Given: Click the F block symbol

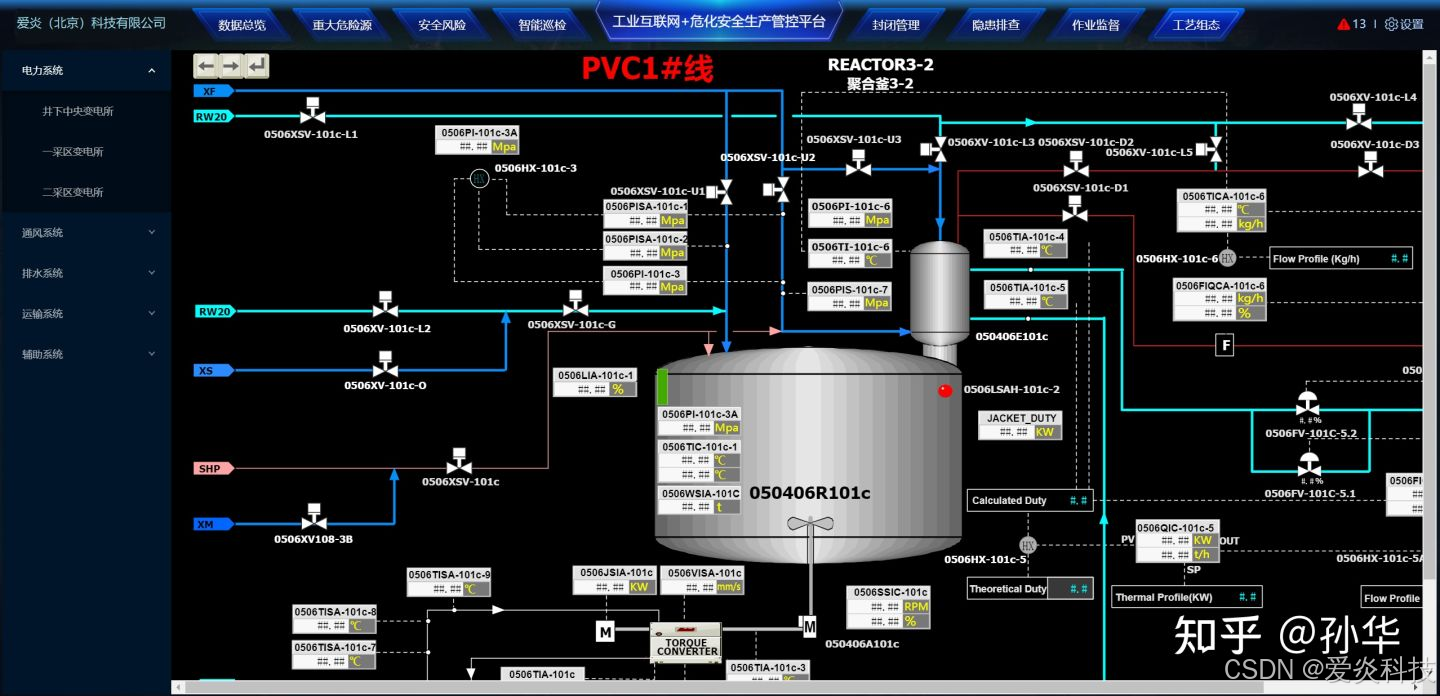Looking at the screenshot, I should 1225,345.
